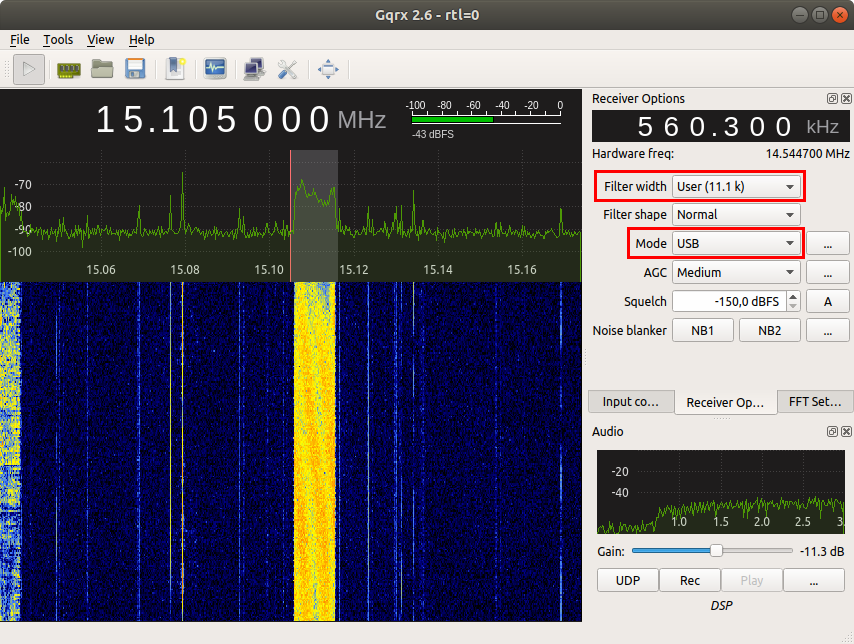Toggle the spectrum display toolbar icon
Screen dimensions: 854x644
pos(215,69)
